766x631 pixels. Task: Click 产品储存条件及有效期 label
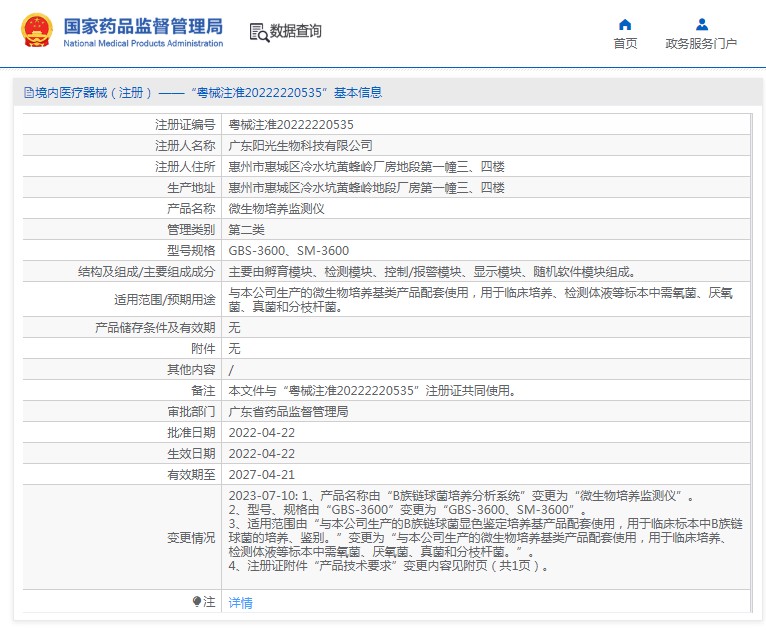155,327
